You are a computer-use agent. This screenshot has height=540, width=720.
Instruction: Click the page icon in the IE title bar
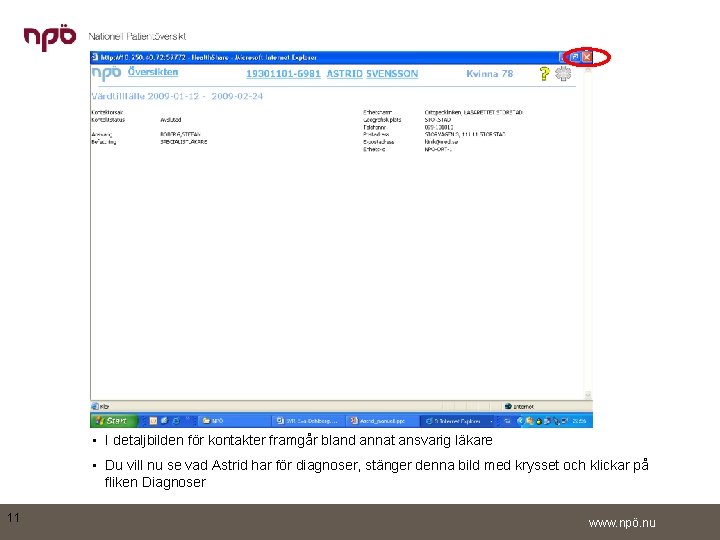[x=95, y=57]
